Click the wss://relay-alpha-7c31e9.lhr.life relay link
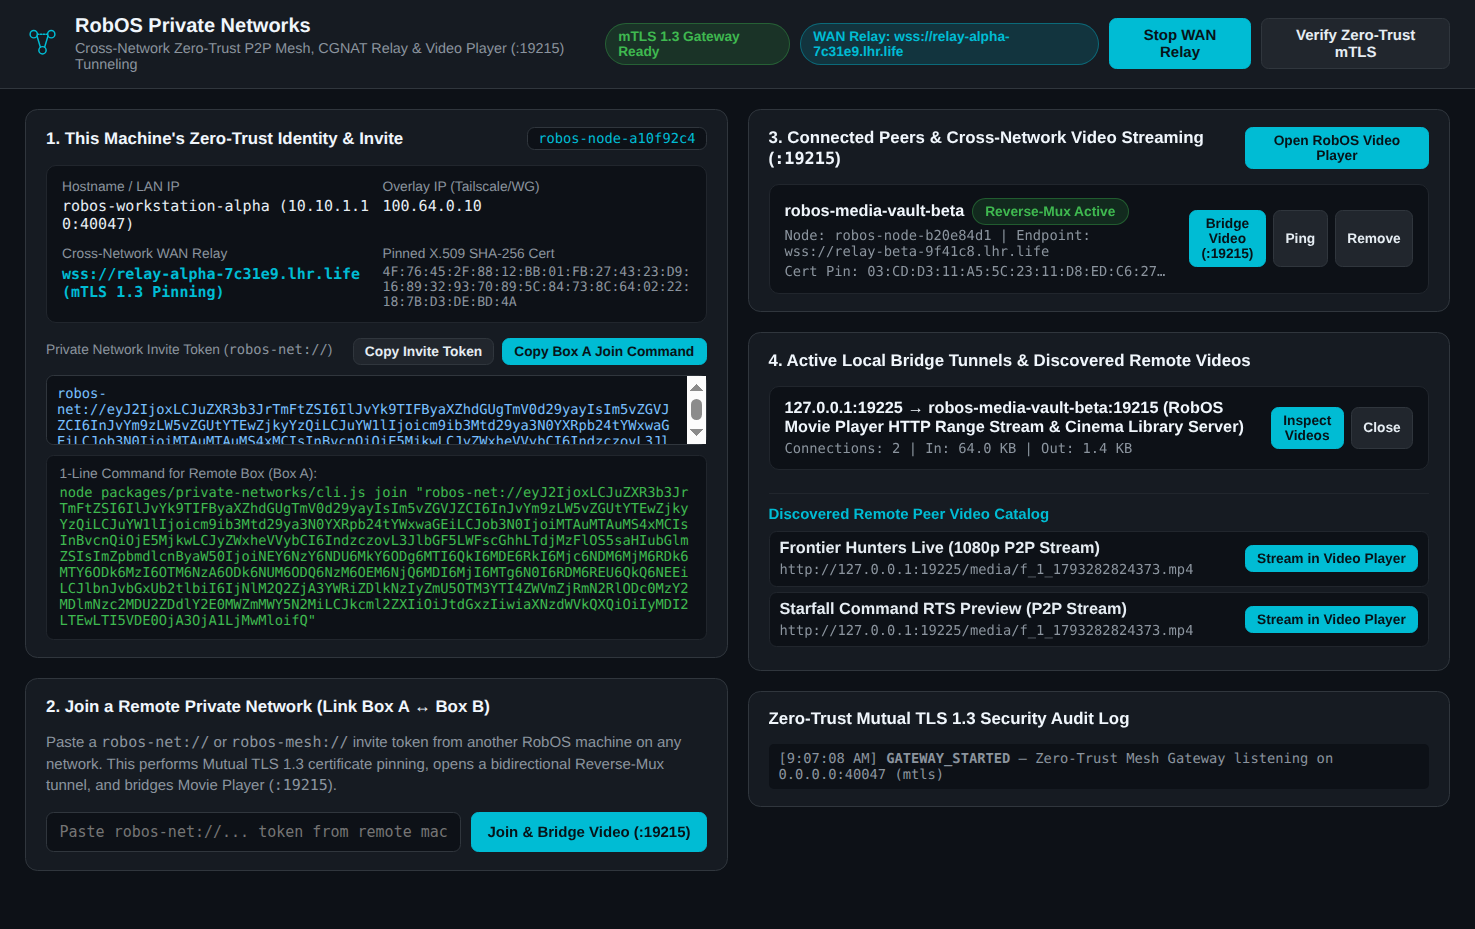Viewport: 1475px width, 929px height. coord(211,282)
